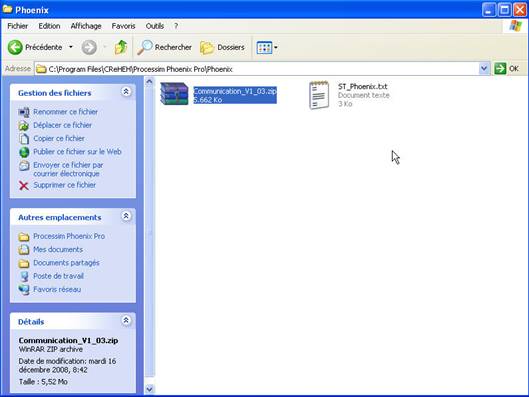The width and height of the screenshot is (529, 397).
Task: Open Mes documents link
Action: (58, 249)
